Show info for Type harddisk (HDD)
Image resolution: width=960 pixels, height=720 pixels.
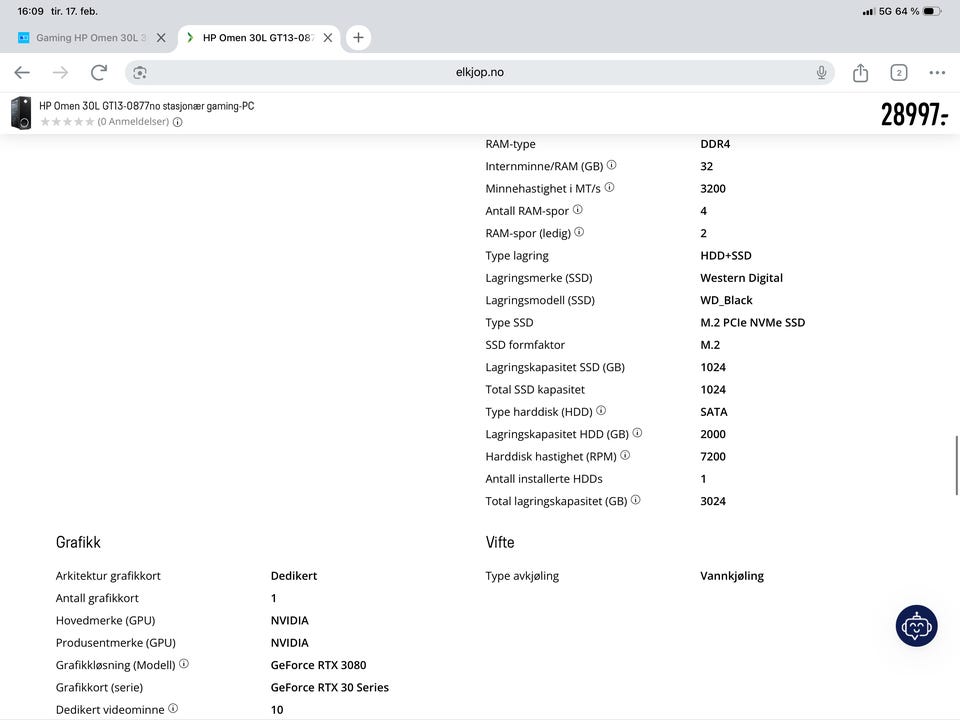point(601,411)
